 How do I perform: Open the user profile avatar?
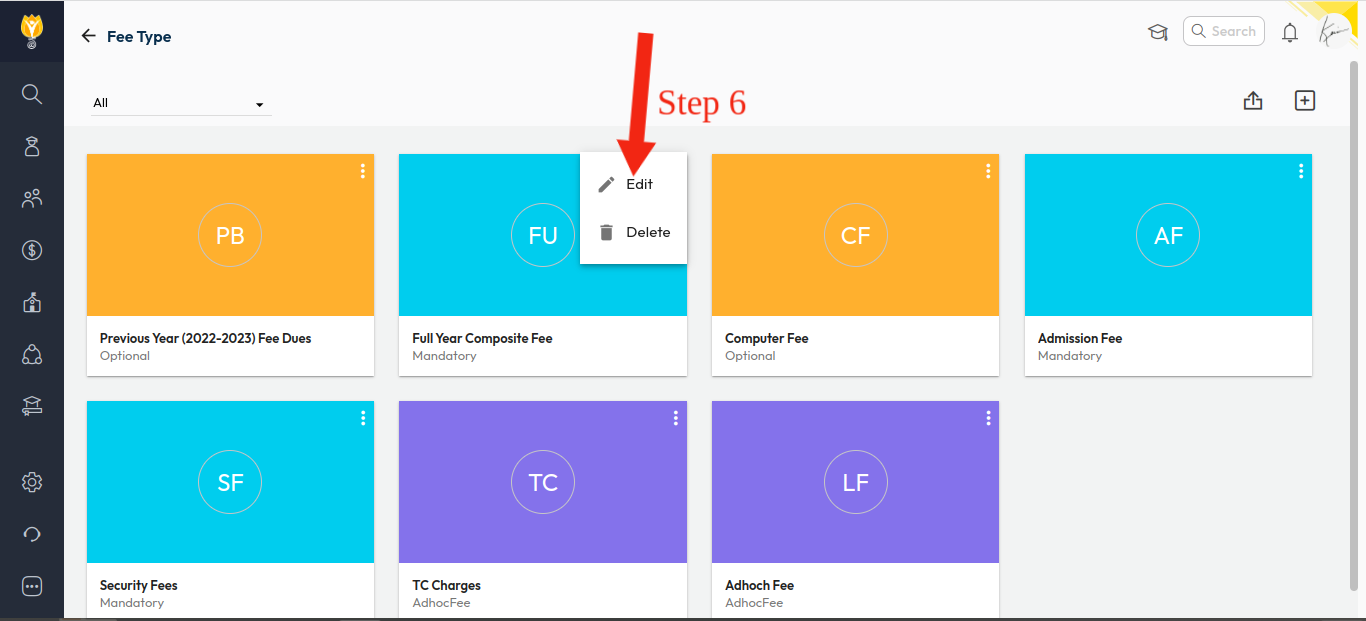coord(1334,32)
